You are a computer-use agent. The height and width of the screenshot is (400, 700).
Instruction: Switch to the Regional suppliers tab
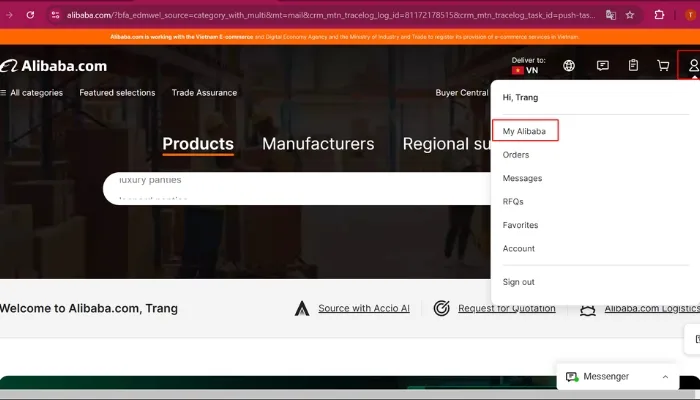pos(446,144)
